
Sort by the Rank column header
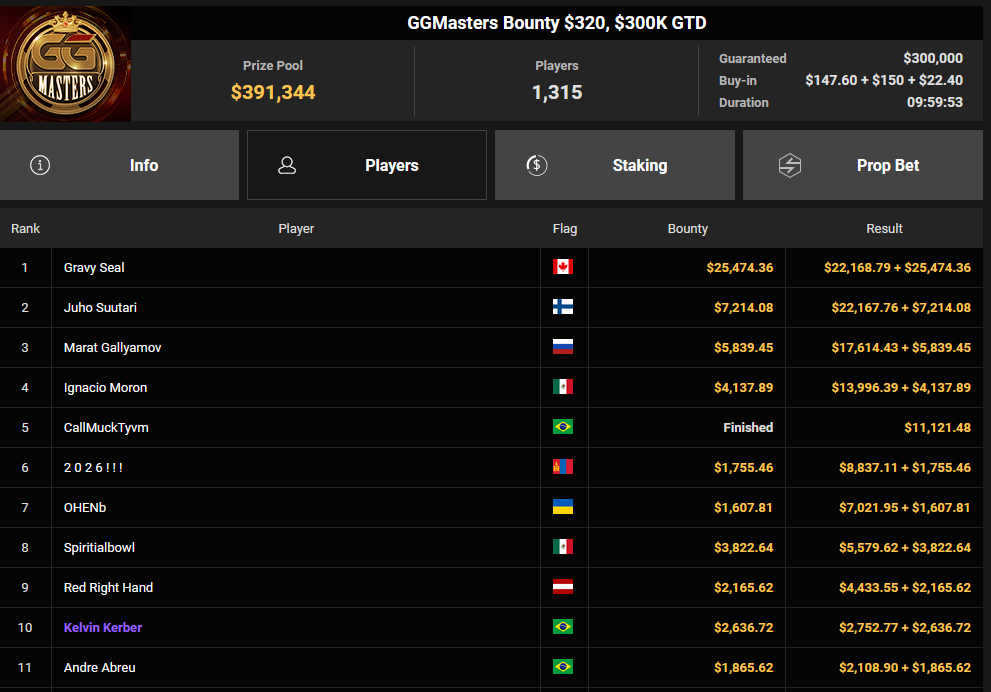coord(26,229)
